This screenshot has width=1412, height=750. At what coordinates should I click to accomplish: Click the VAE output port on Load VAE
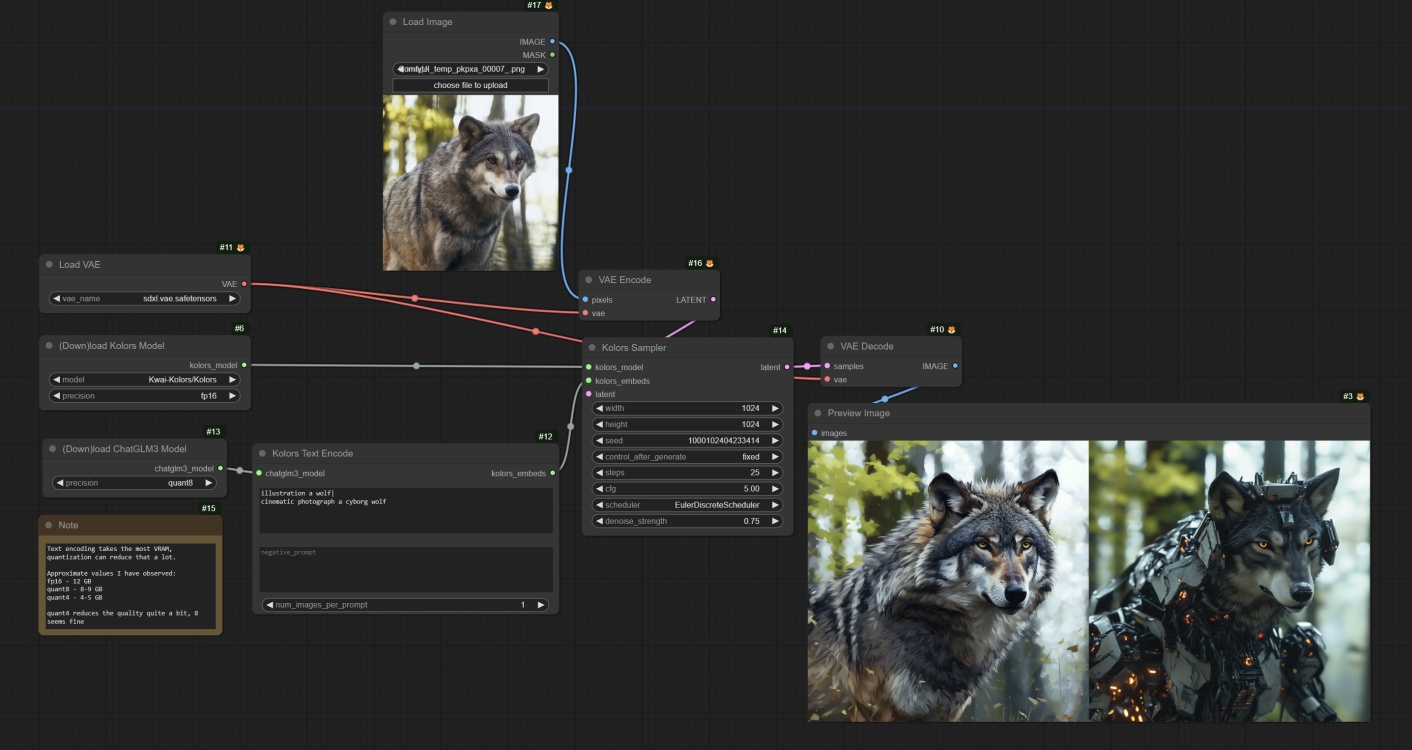[x=244, y=284]
